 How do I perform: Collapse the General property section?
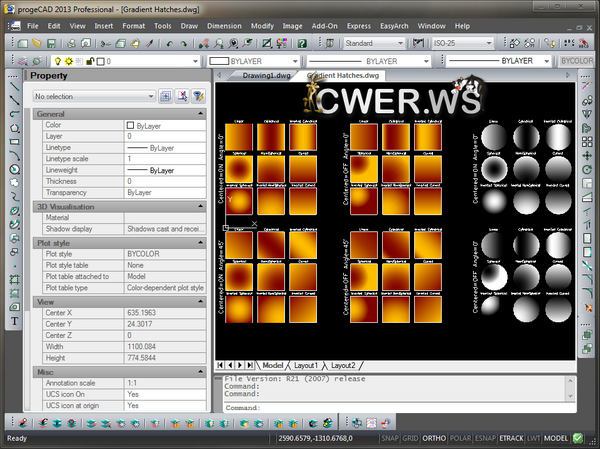200,114
